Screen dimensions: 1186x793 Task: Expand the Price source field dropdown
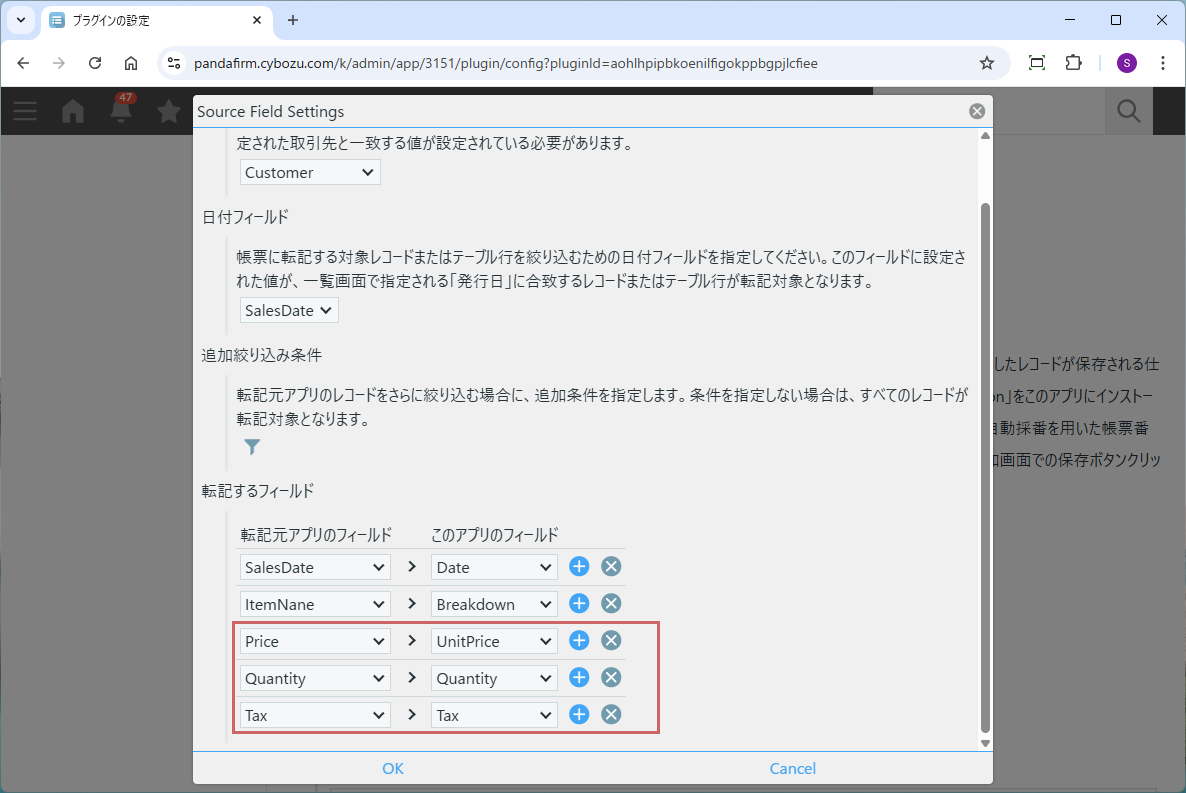315,642
